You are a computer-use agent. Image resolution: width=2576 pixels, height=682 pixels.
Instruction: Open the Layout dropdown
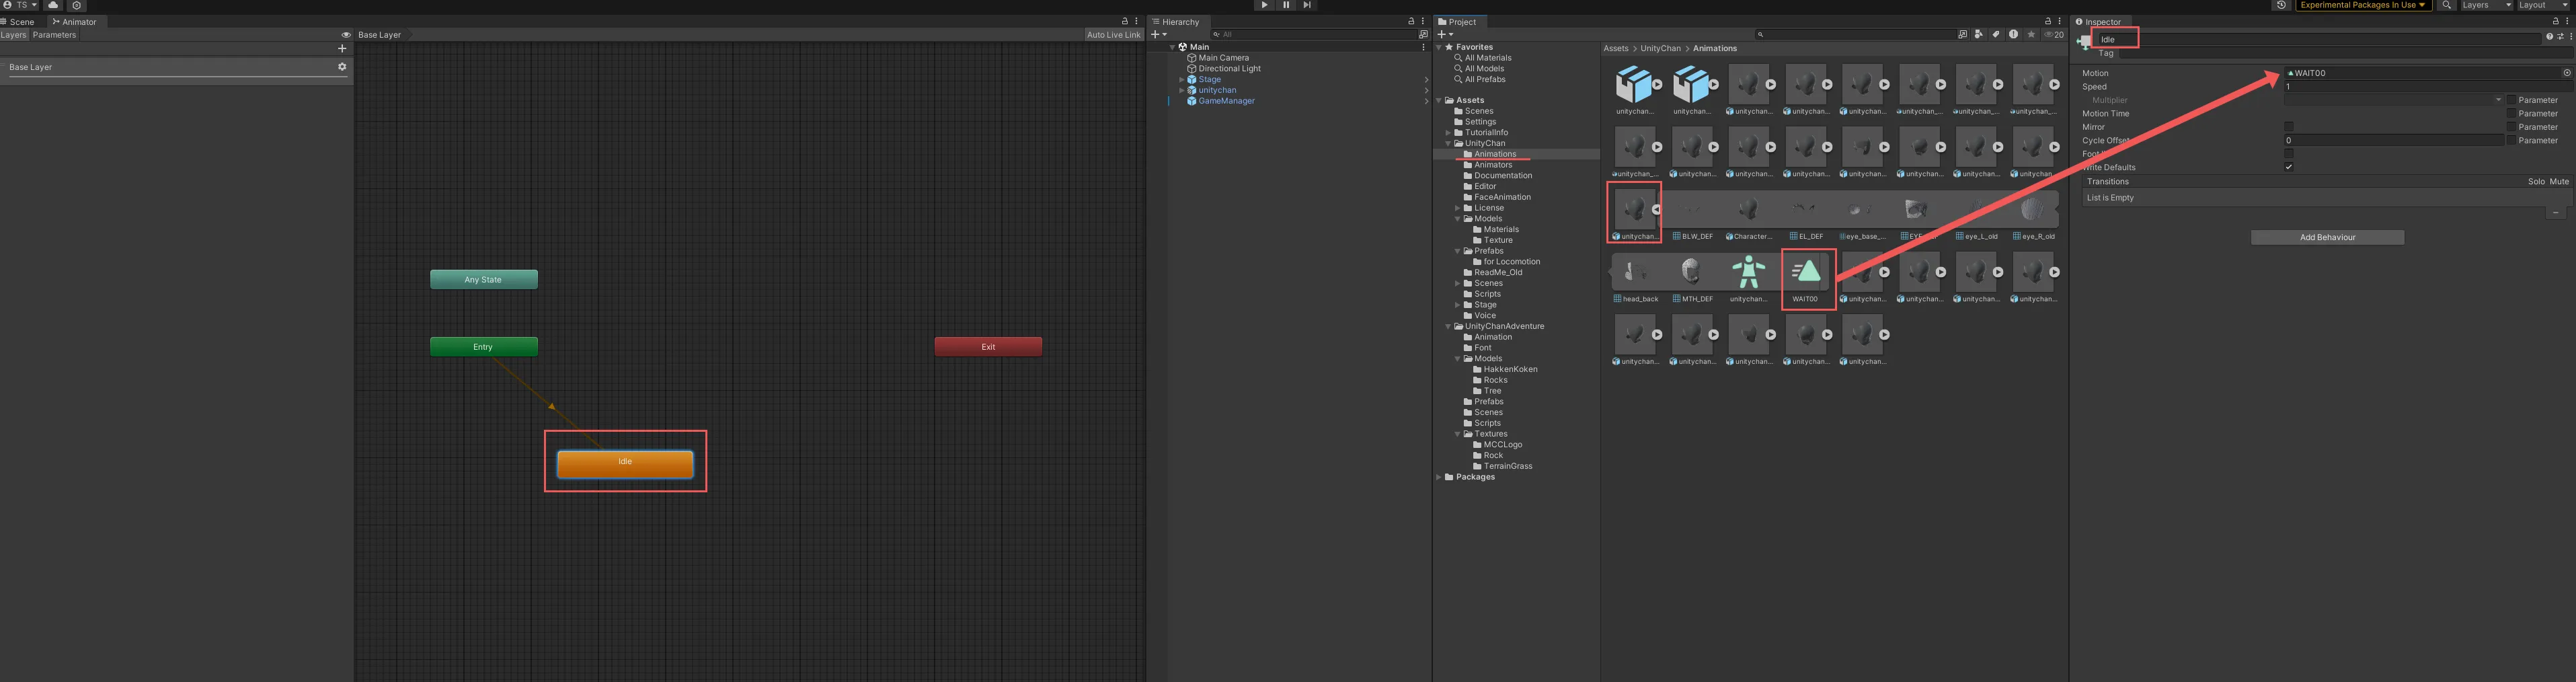(2543, 5)
